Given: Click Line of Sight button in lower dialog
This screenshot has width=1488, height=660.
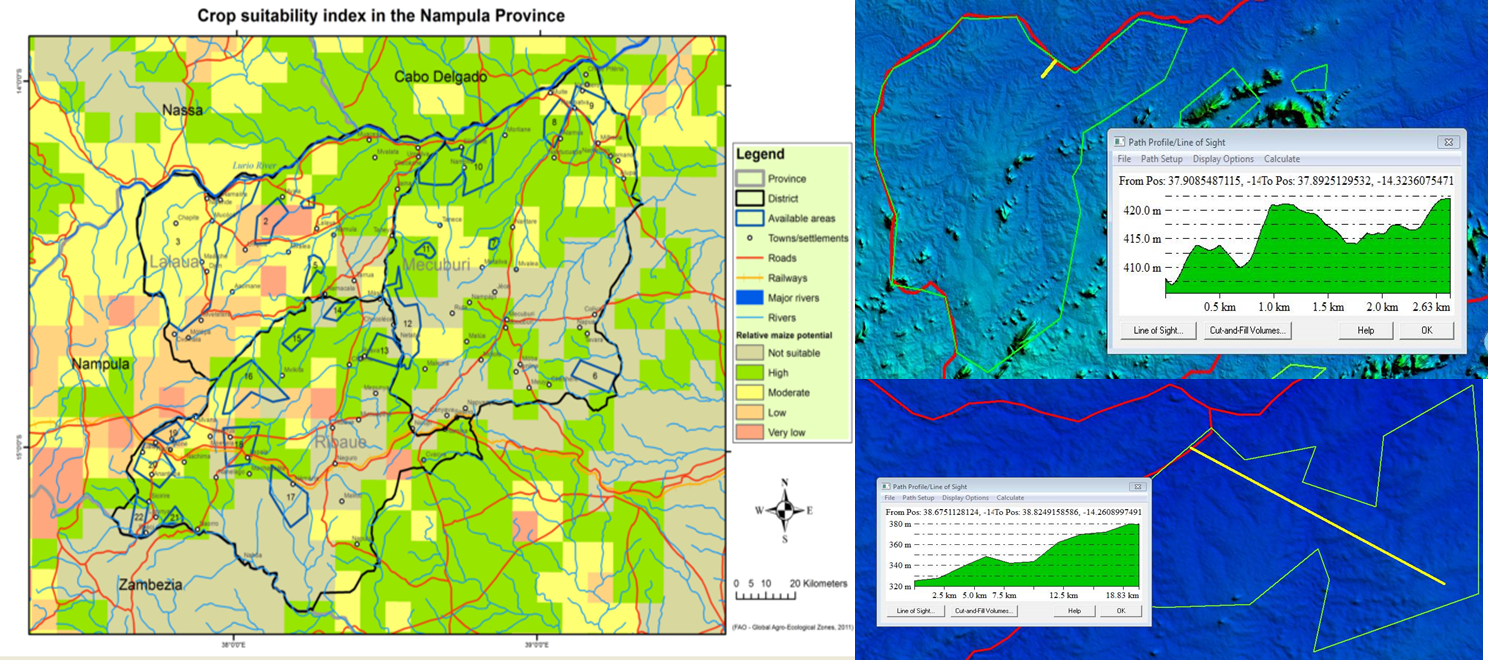Looking at the screenshot, I should pos(915,610).
